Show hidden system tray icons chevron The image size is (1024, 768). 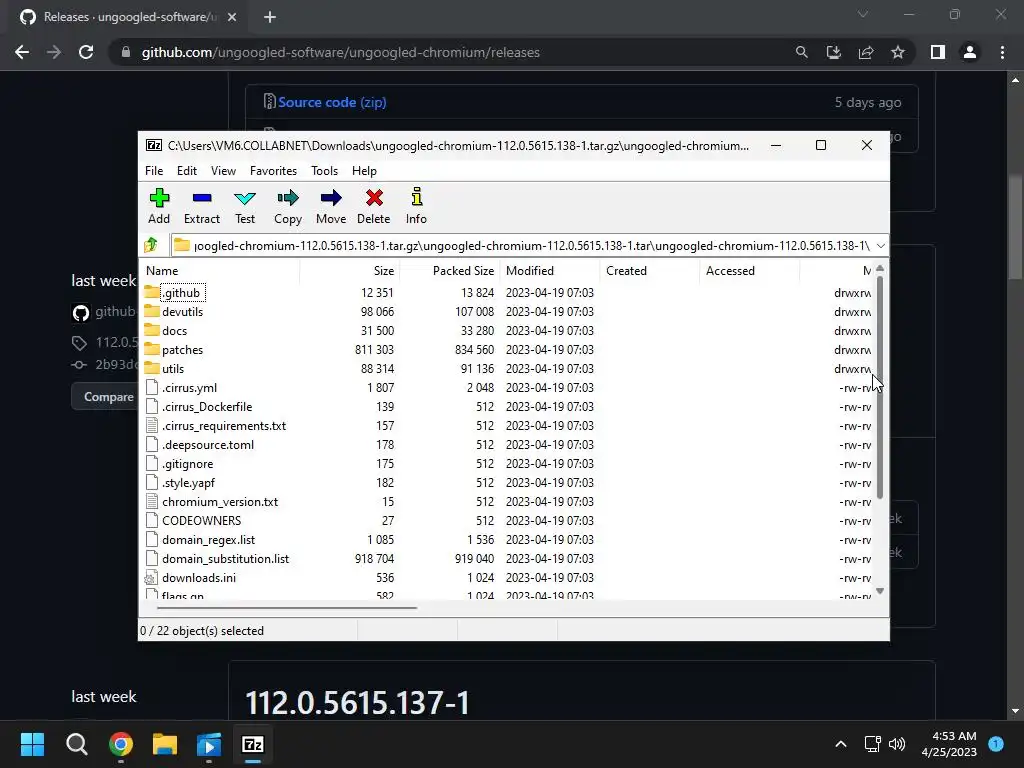841,744
